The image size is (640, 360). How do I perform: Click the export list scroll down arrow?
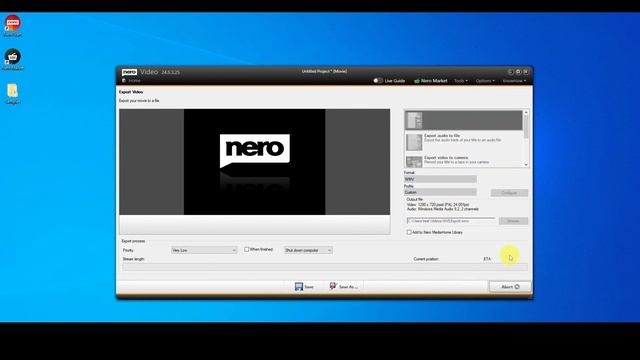tap(526, 164)
